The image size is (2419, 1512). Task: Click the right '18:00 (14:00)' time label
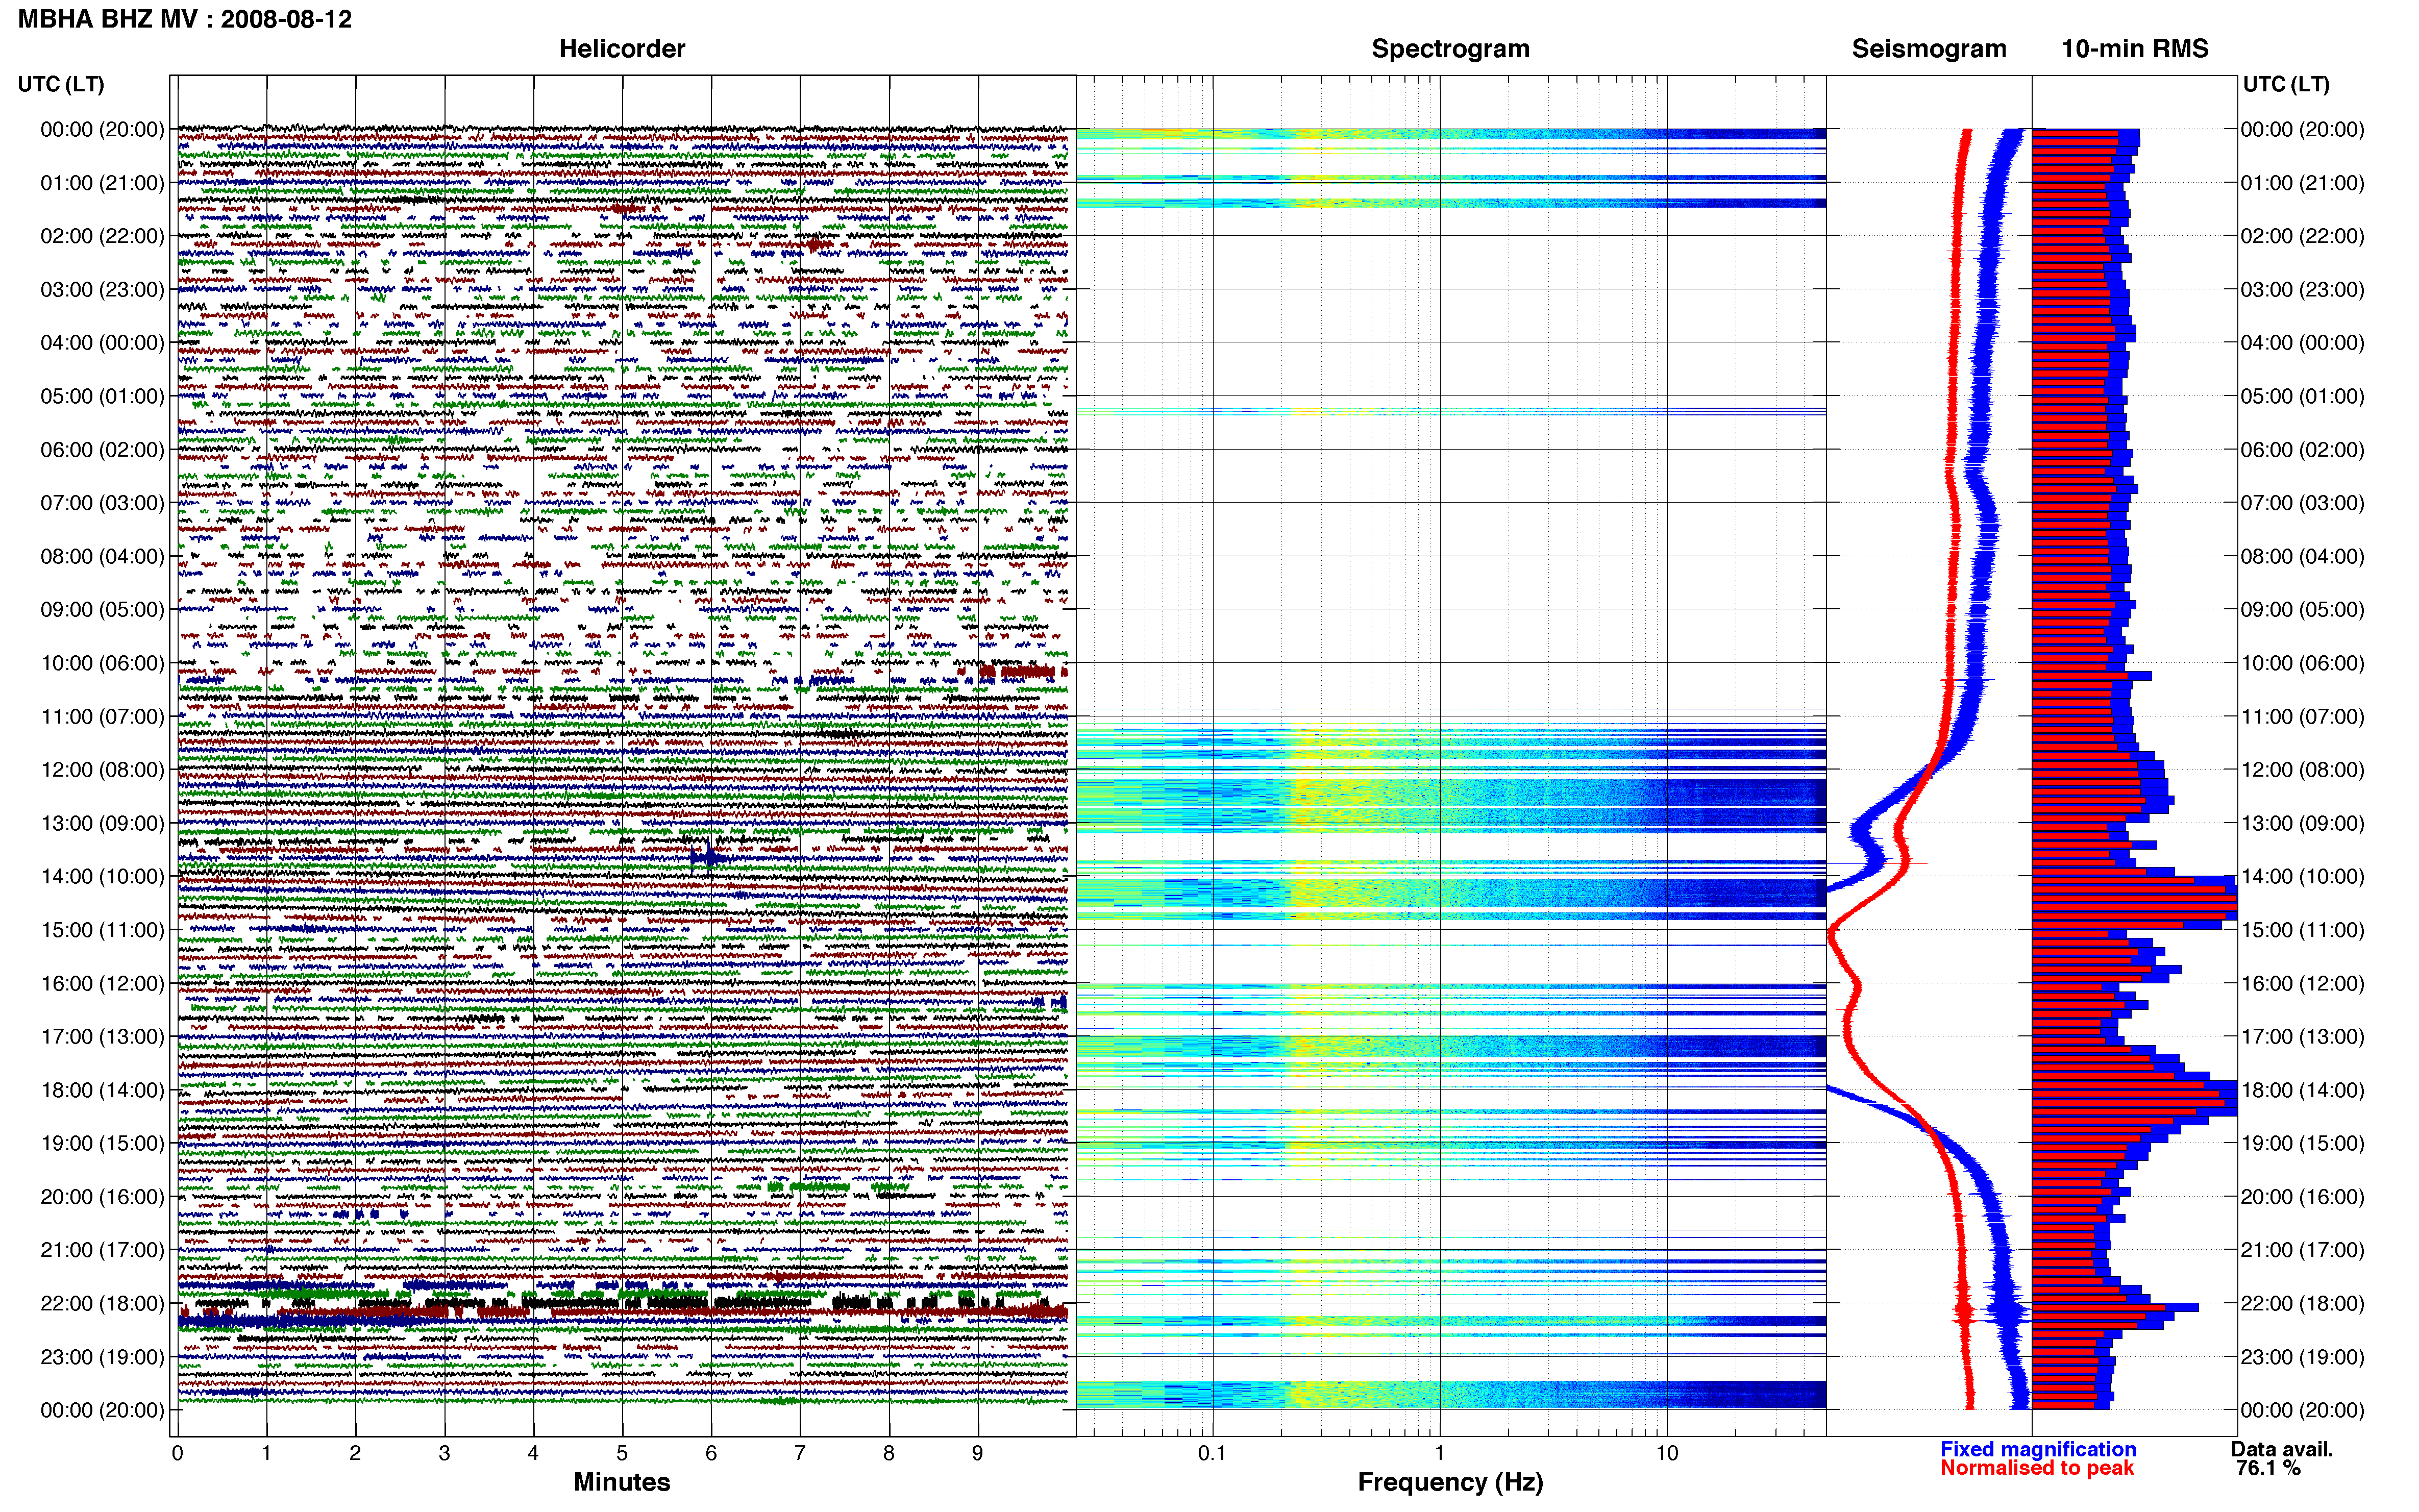(2302, 1090)
